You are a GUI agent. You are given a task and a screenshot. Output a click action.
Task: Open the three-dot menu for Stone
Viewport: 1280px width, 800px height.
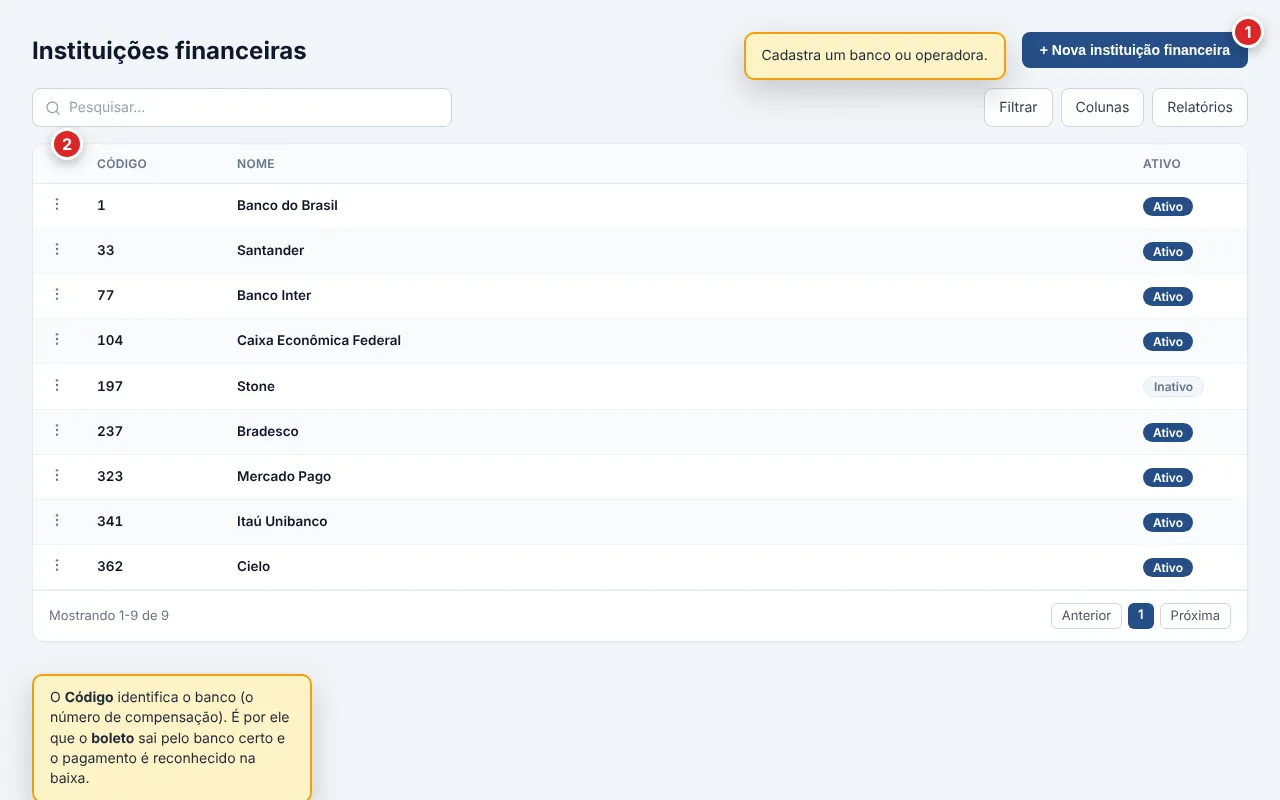[57, 385]
